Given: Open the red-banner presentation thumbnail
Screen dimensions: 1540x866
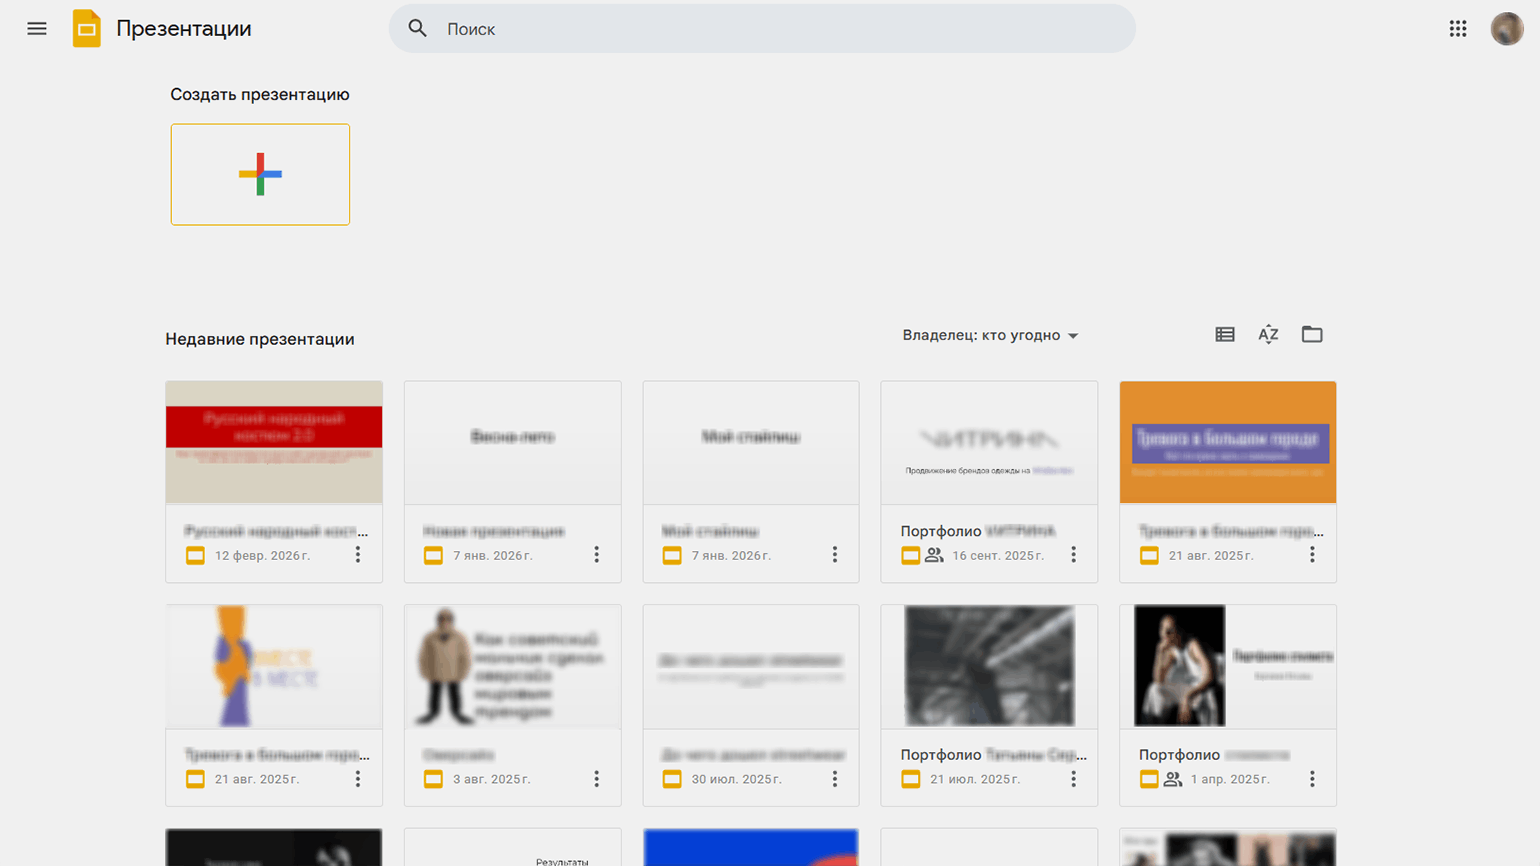Looking at the screenshot, I should pyautogui.click(x=274, y=442).
